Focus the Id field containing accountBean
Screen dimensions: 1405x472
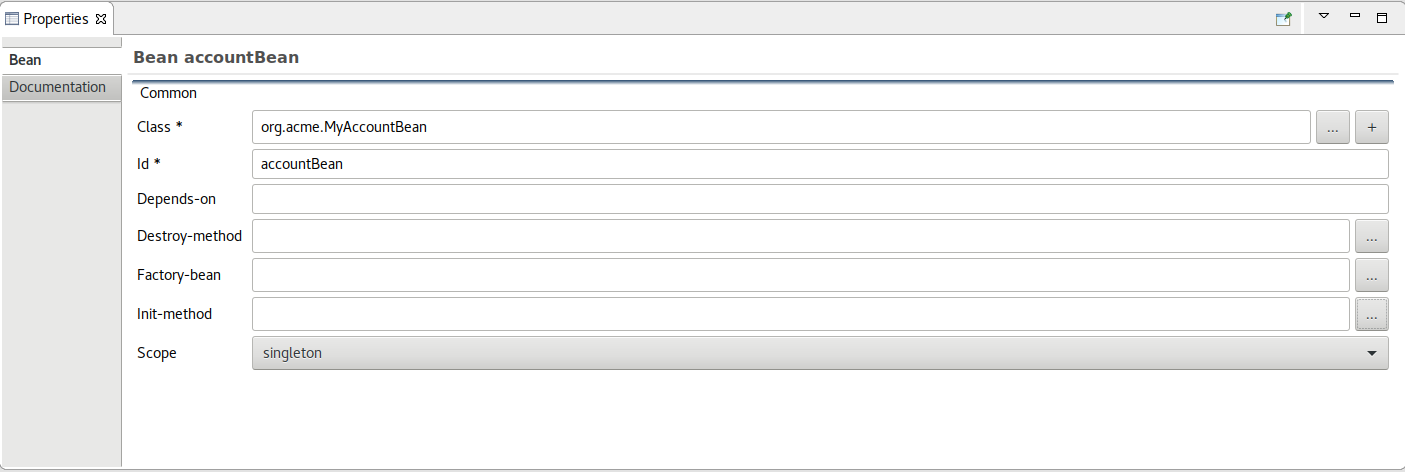[x=820, y=164]
